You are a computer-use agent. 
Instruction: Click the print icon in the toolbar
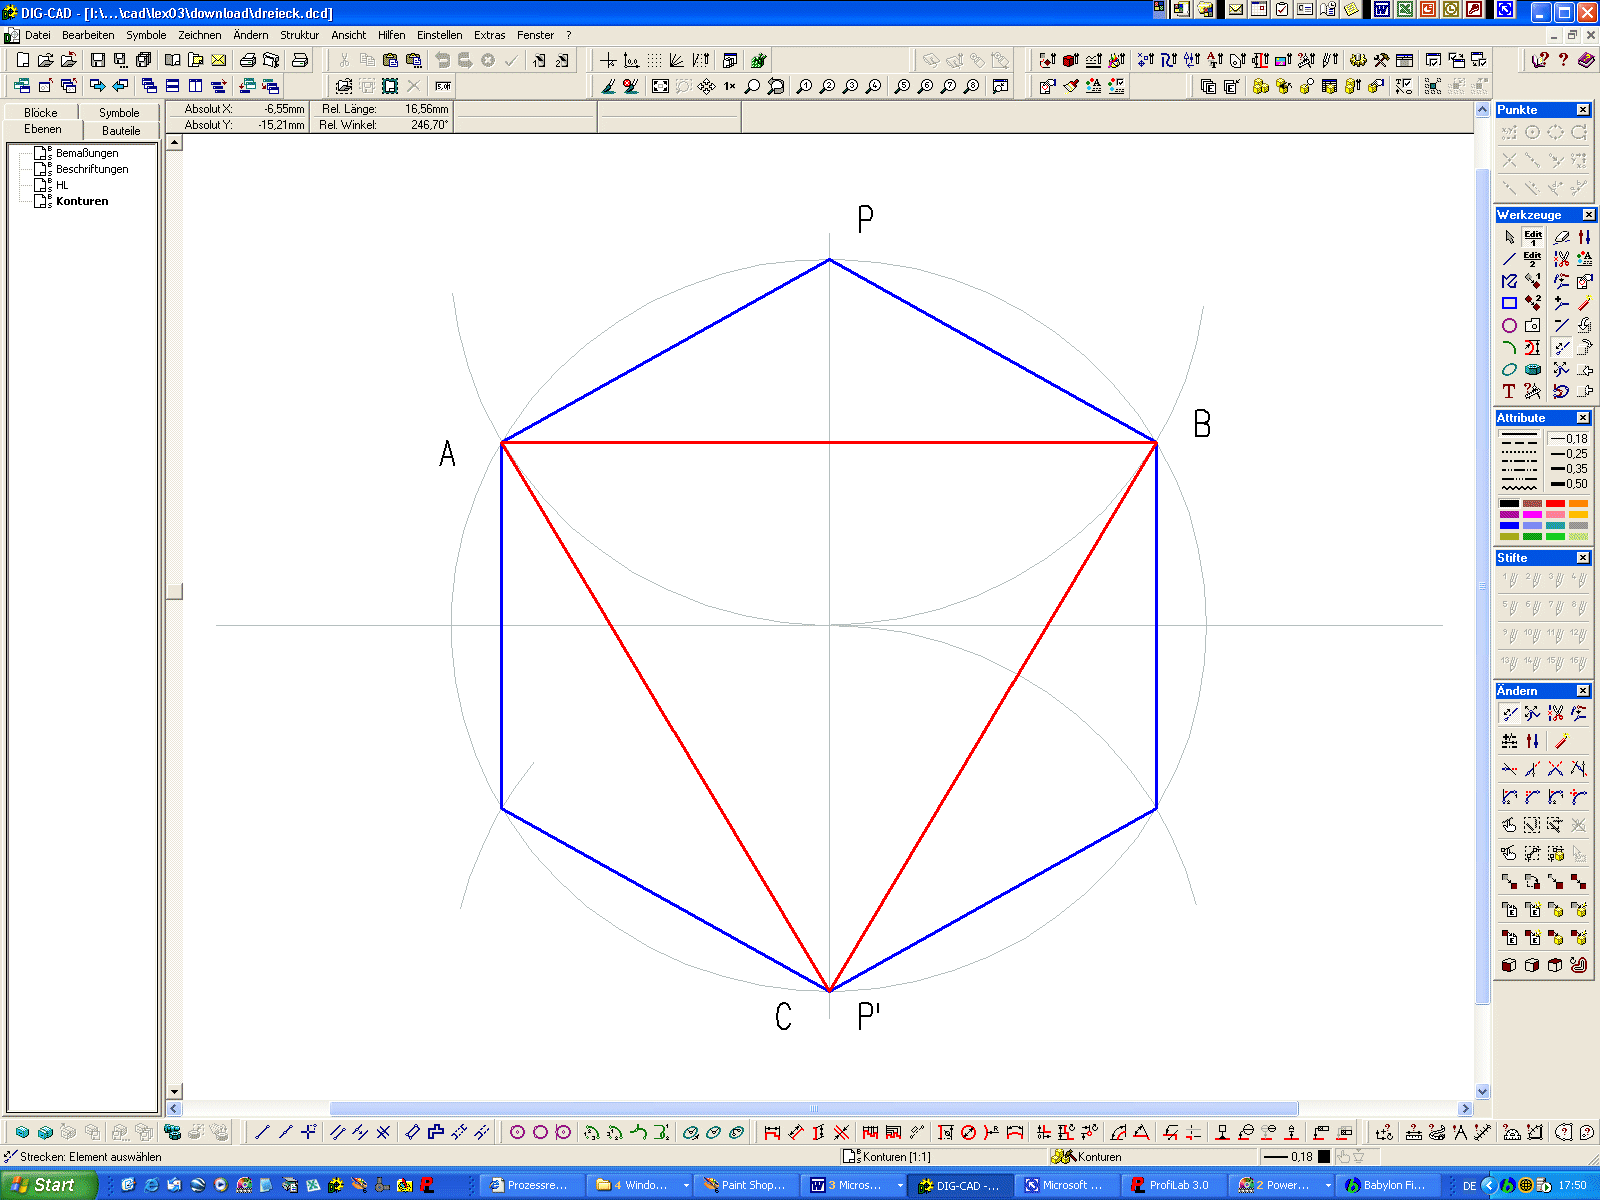pyautogui.click(x=247, y=60)
